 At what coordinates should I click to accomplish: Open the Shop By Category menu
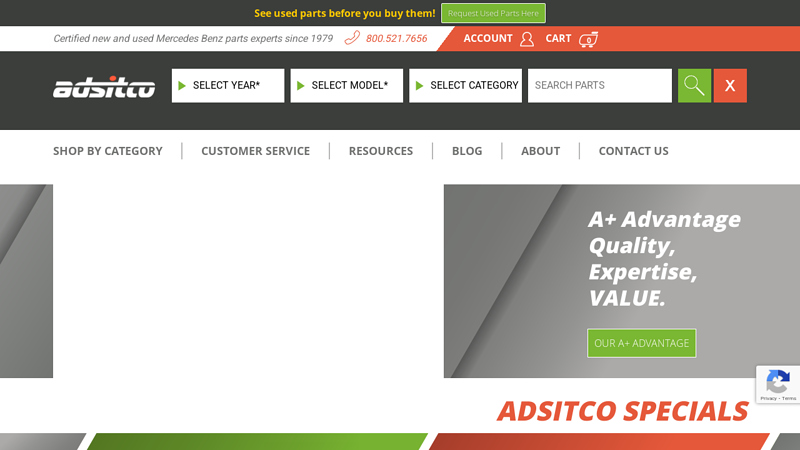point(108,151)
